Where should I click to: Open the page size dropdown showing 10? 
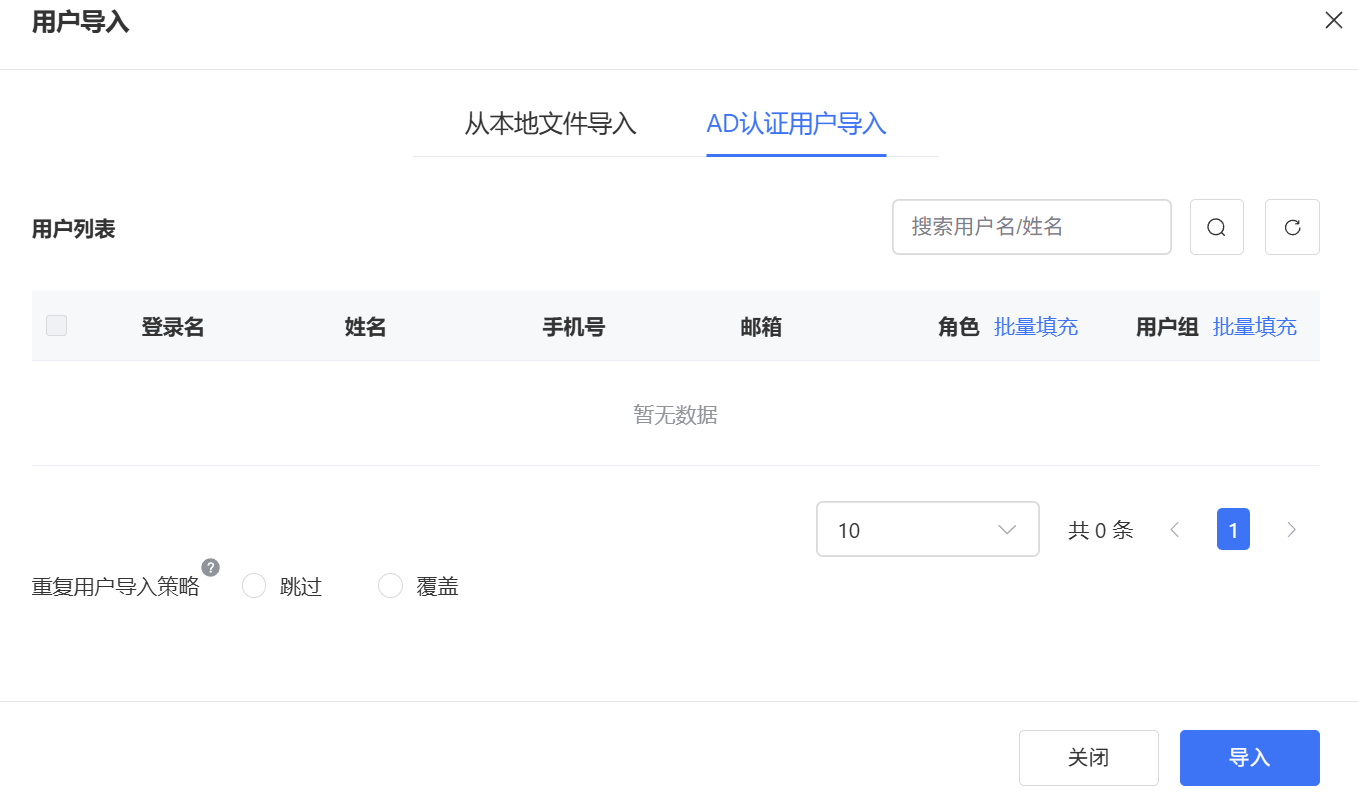tap(927, 529)
